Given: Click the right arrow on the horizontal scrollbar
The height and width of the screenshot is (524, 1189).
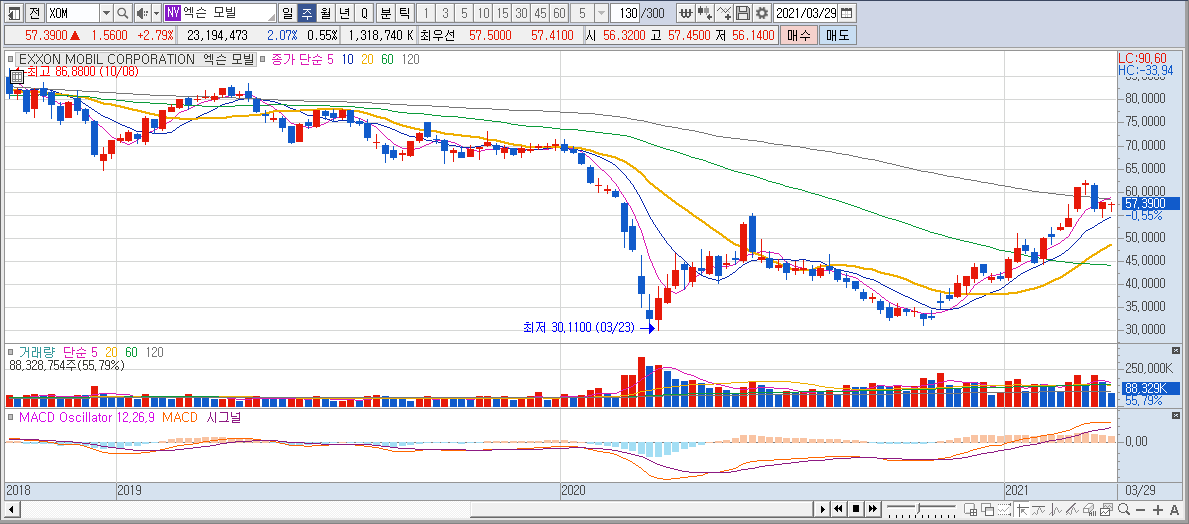Looking at the screenshot, I should (823, 509).
